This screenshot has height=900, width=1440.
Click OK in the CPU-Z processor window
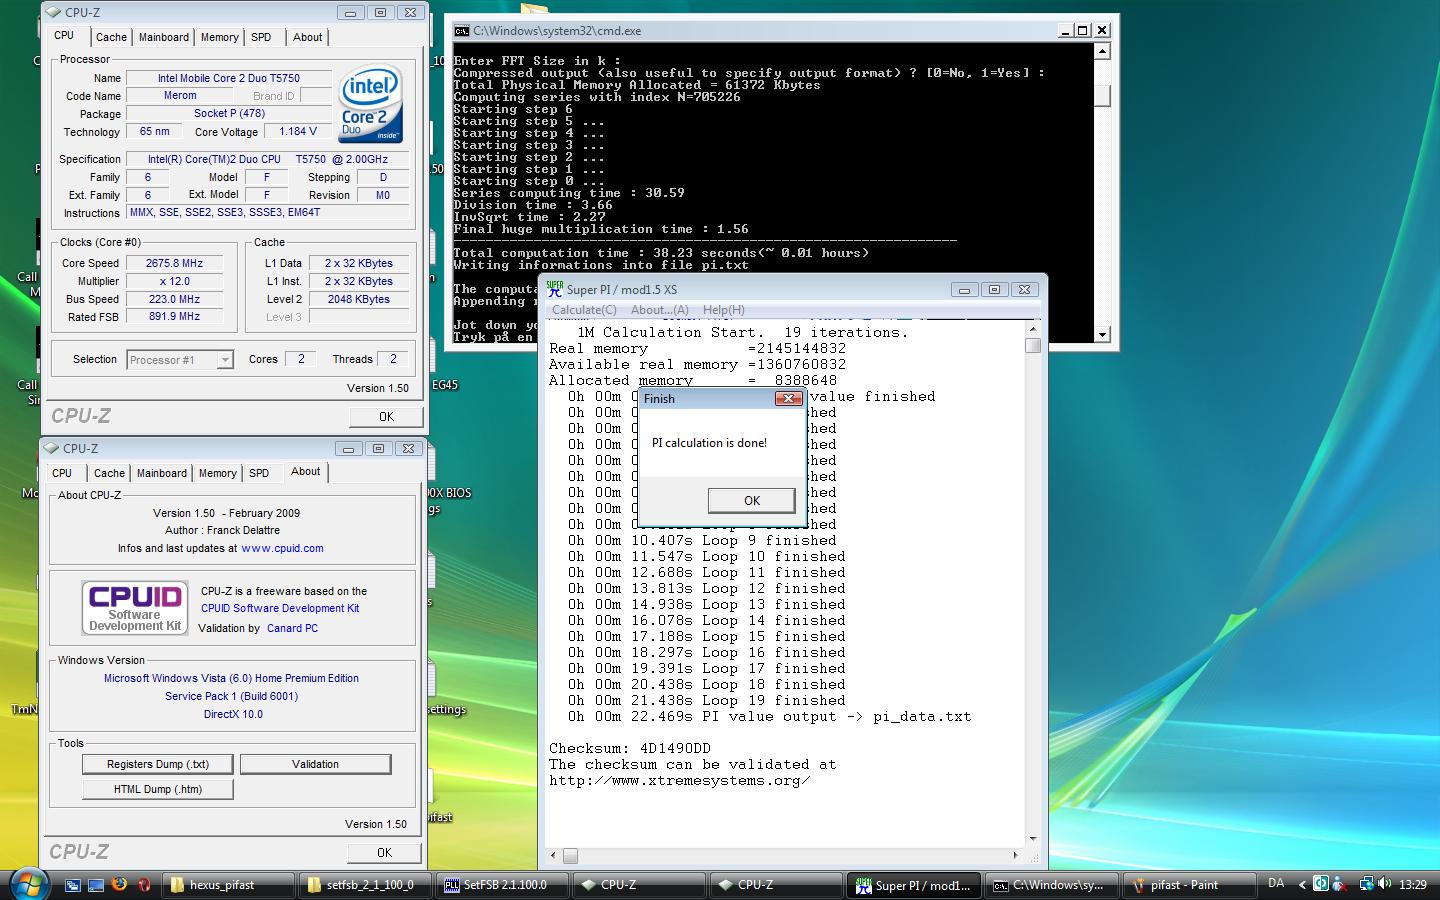(386, 417)
